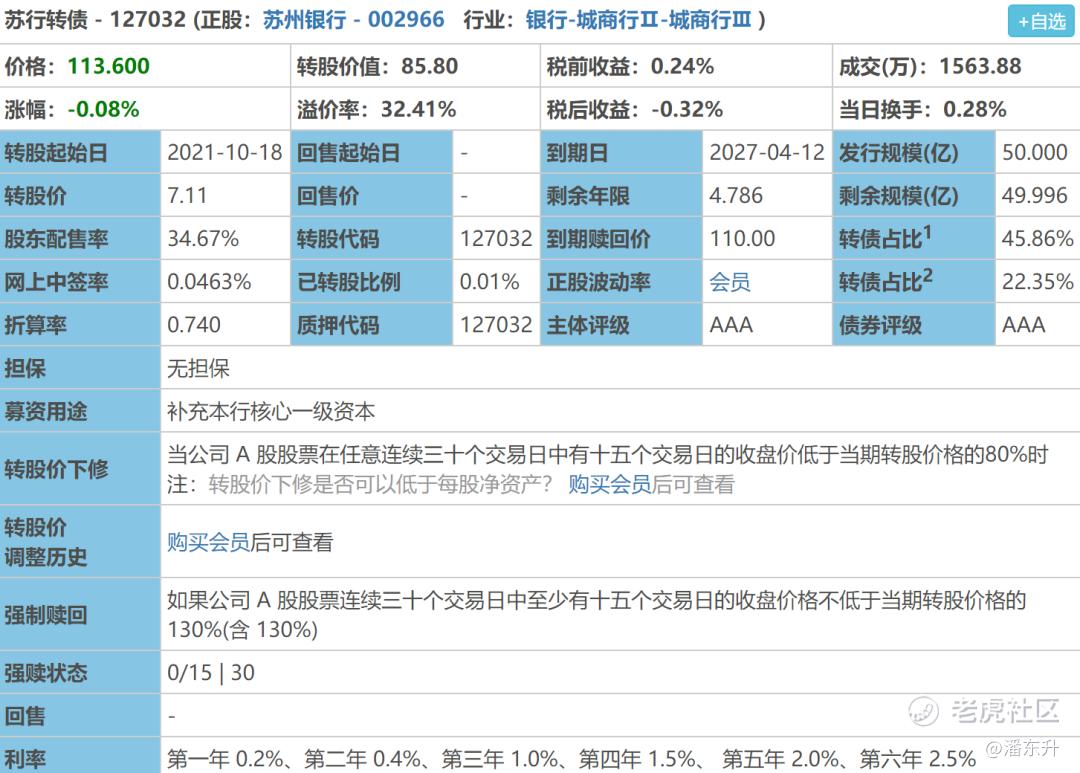This screenshot has width=1080, height=773.
Task: Click 购买会员 link in 转股价下修 row
Action: click(610, 484)
